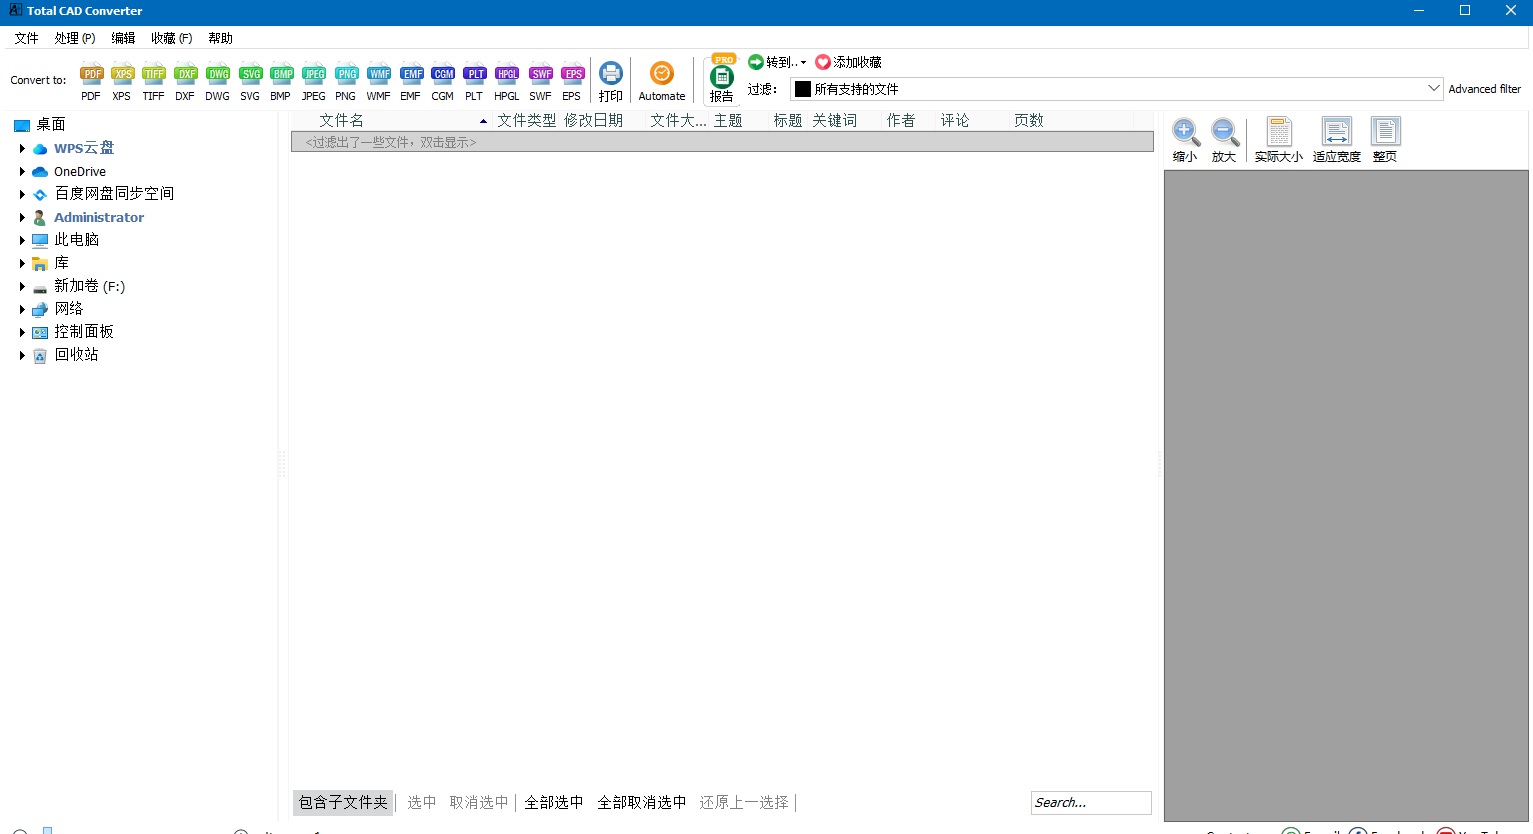The width and height of the screenshot is (1533, 834).
Task: Convert to EMF format
Action: point(411,82)
